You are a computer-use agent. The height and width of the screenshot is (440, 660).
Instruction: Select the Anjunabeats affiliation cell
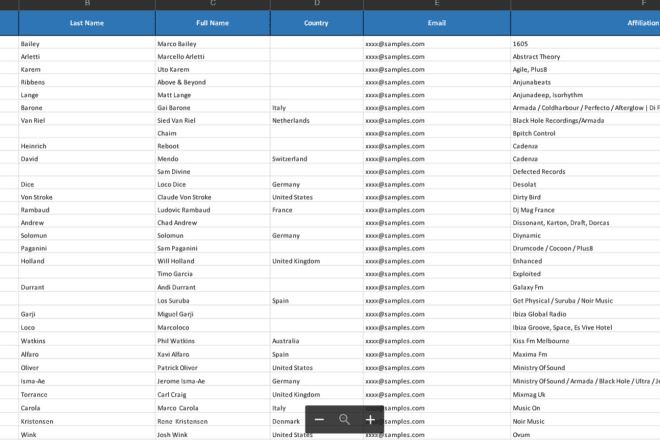(585, 82)
